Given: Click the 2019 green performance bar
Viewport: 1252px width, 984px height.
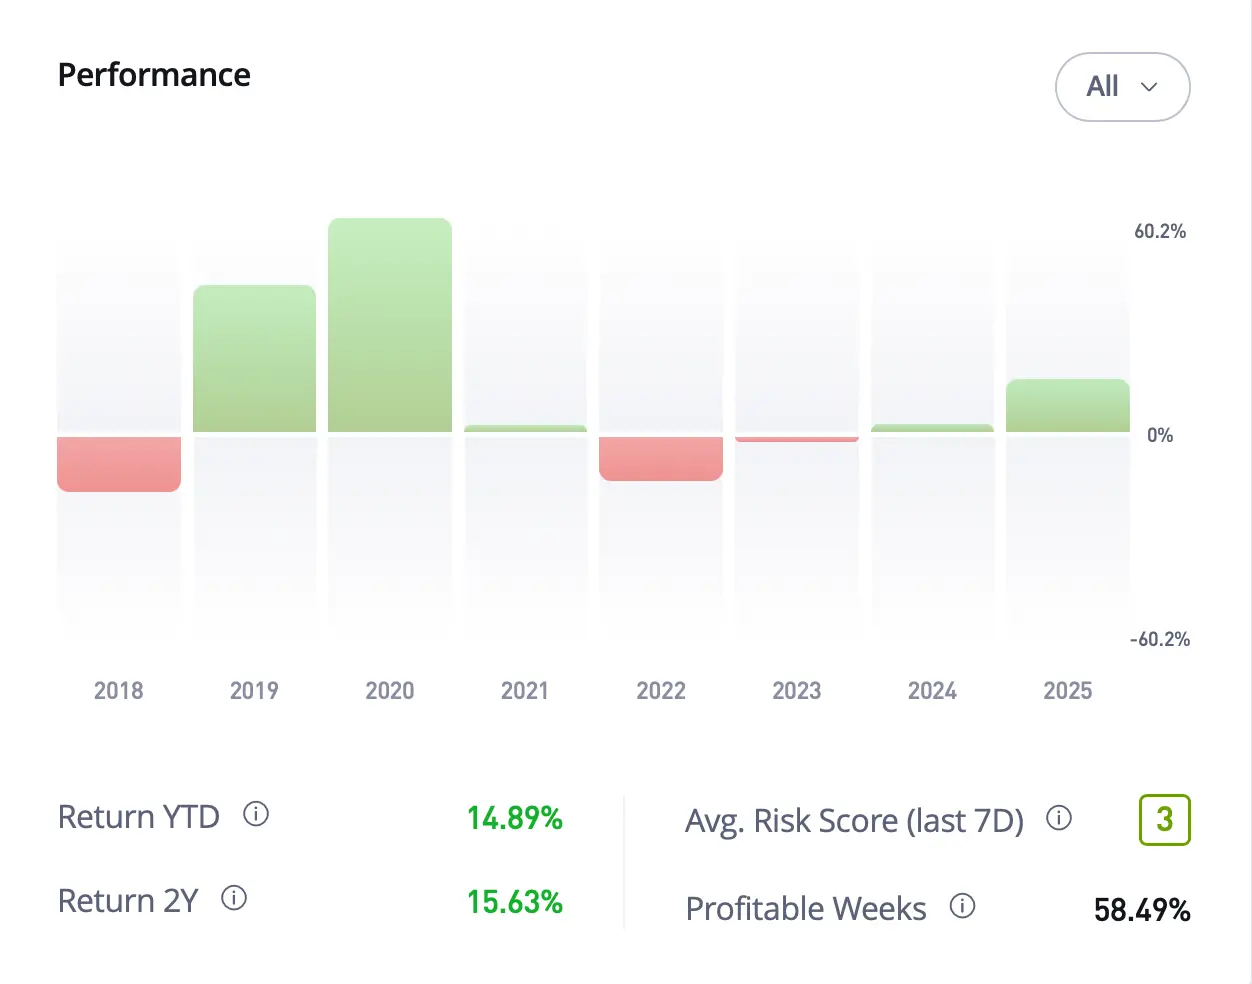Looking at the screenshot, I should pyautogui.click(x=254, y=359).
